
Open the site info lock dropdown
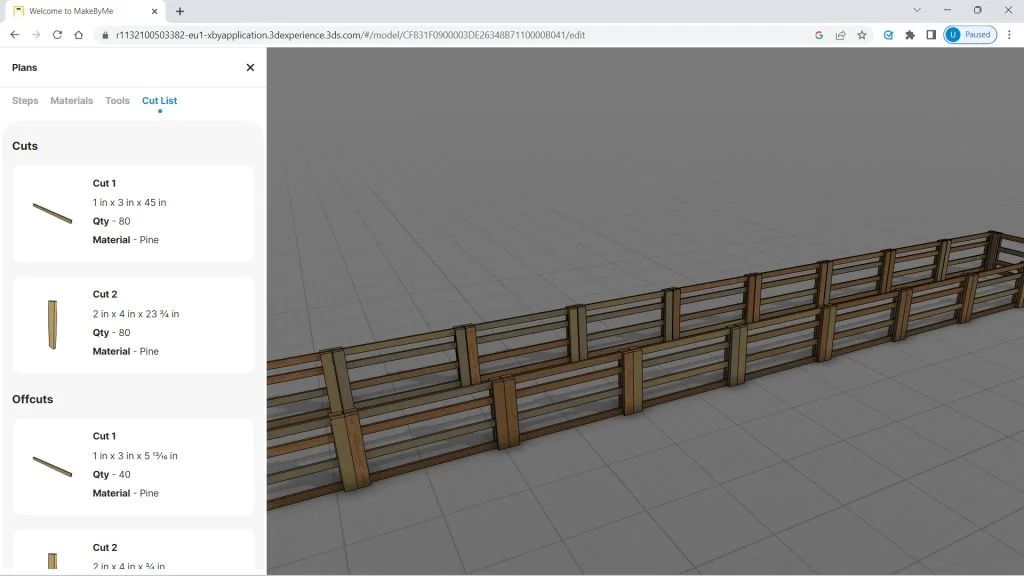tap(106, 33)
